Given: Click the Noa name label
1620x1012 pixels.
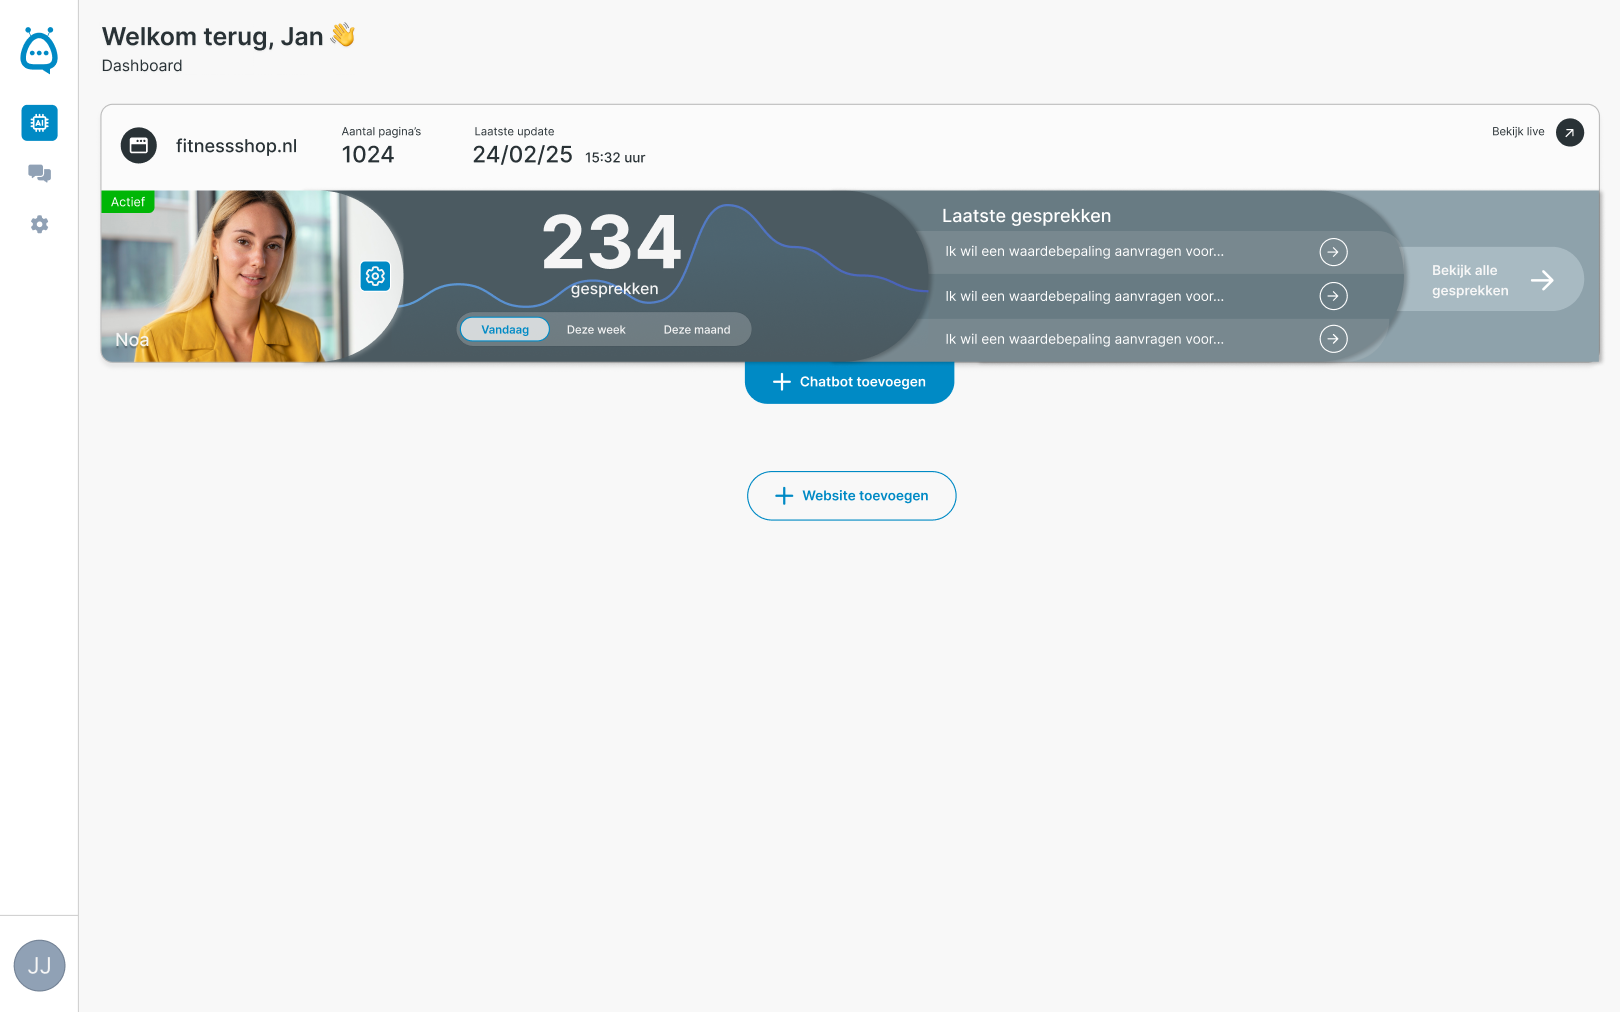Looking at the screenshot, I should 132,340.
